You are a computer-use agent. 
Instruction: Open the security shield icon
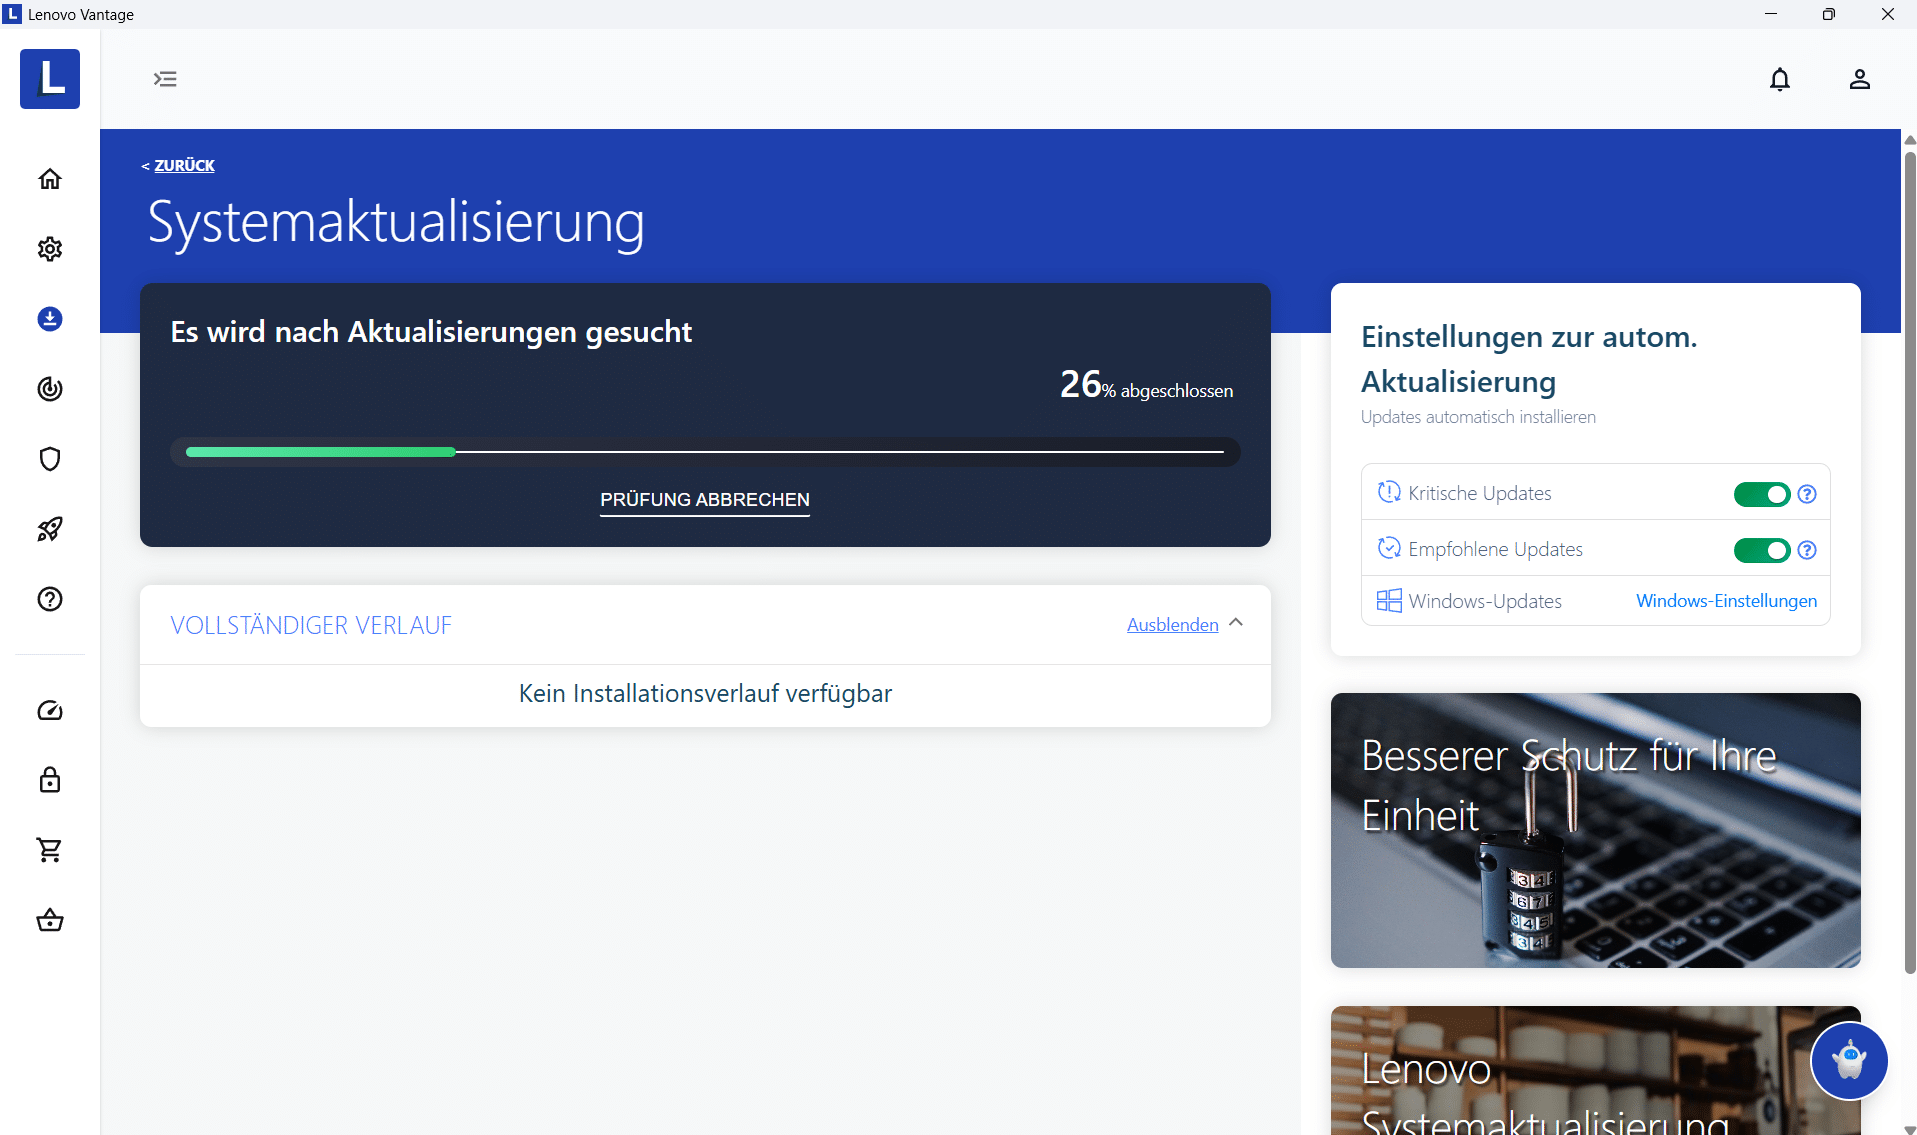(x=50, y=459)
